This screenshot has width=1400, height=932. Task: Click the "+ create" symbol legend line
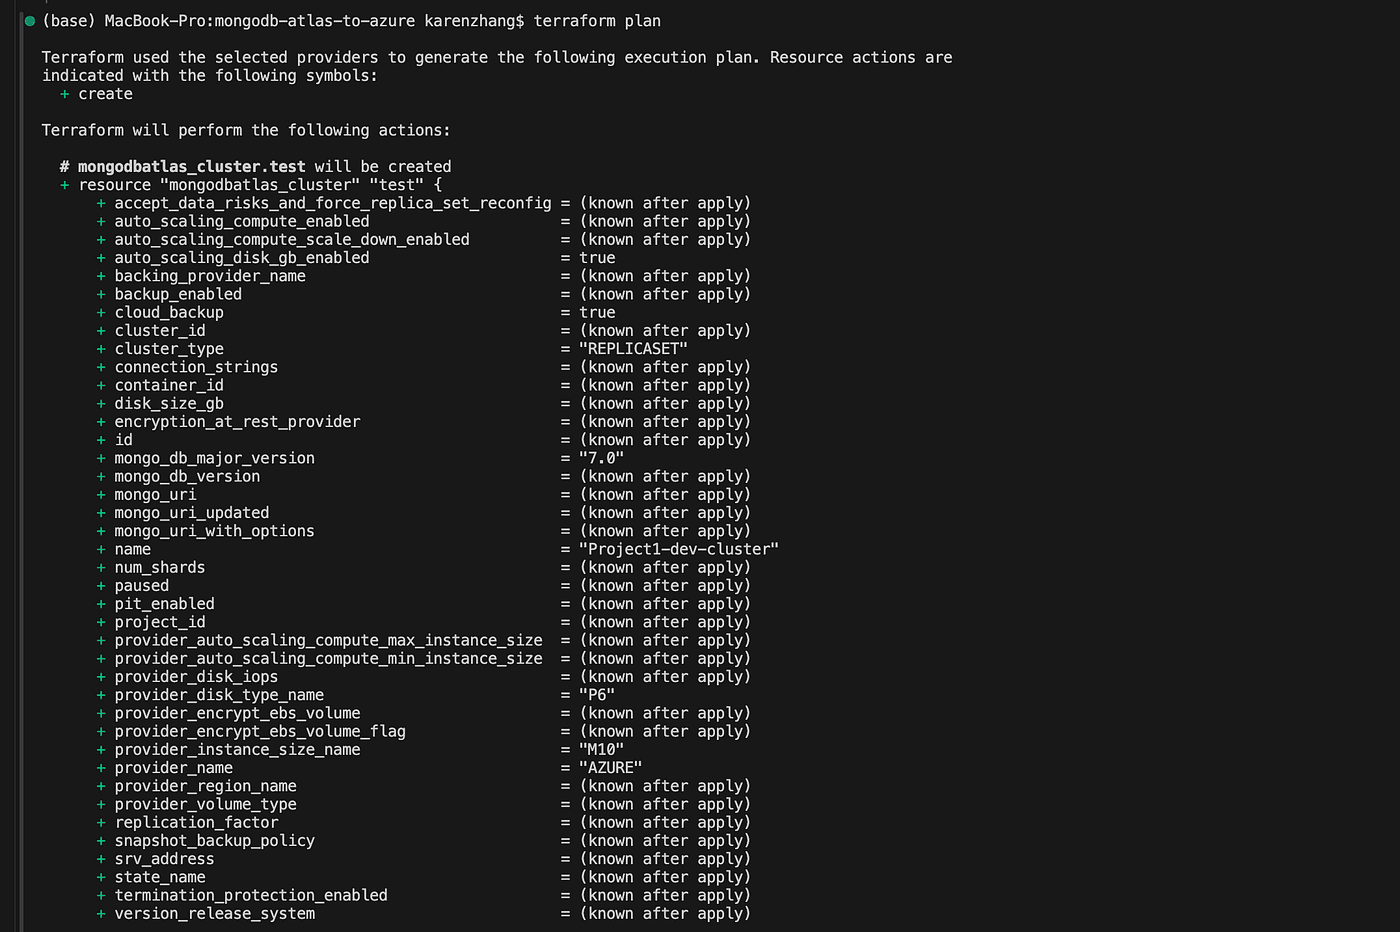96,94
